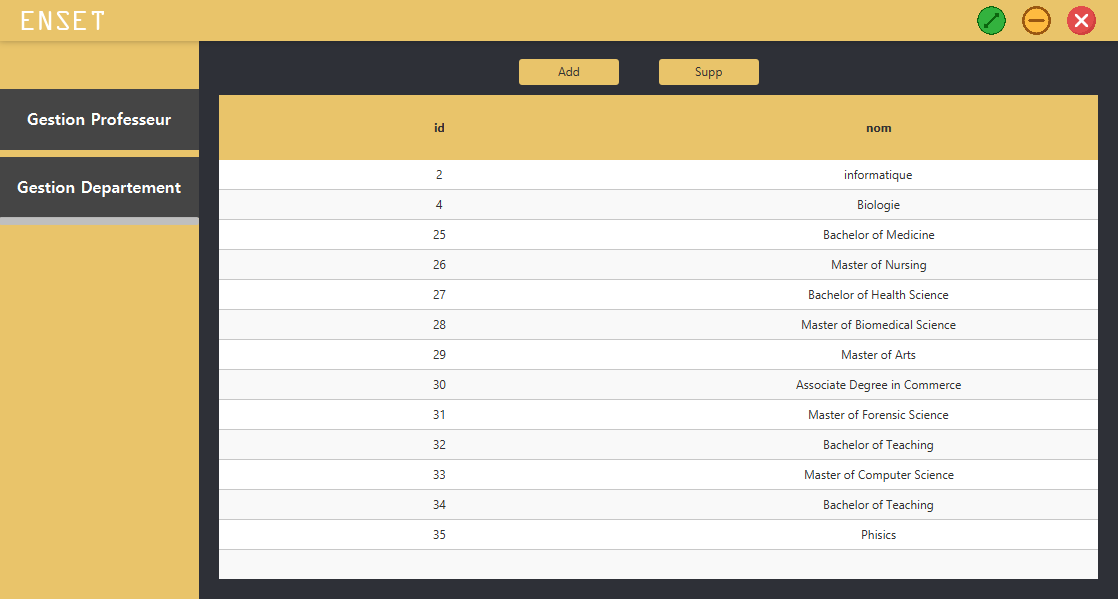Click the ENSET logo text
The height and width of the screenshot is (599, 1118).
click(62, 21)
